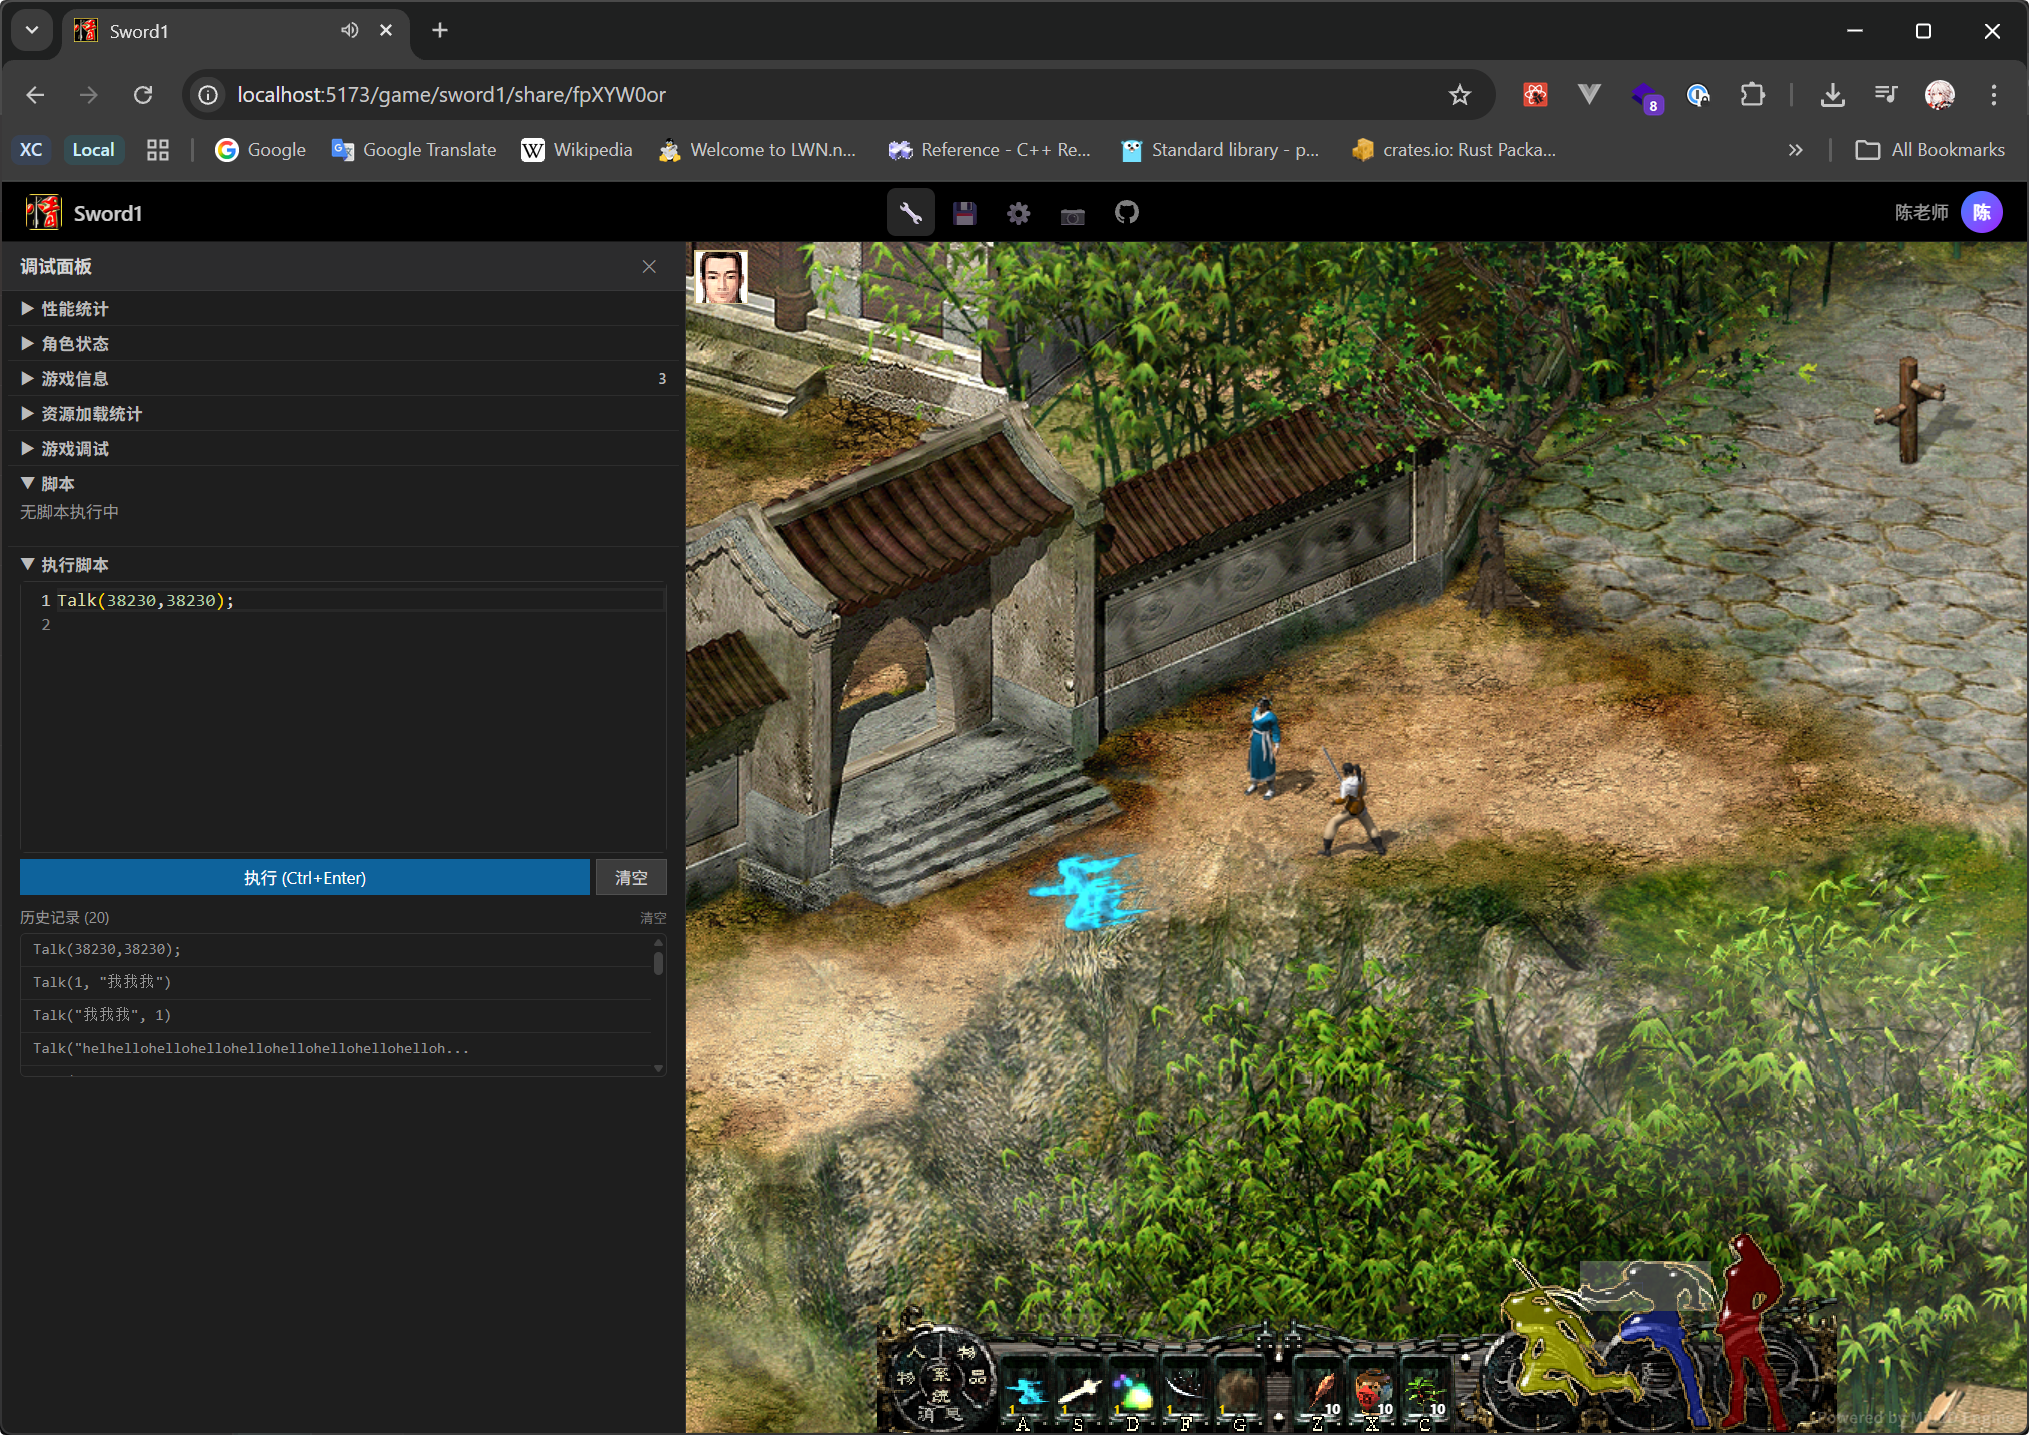
Task: Open the All Bookmarks folder
Action: 1930,150
